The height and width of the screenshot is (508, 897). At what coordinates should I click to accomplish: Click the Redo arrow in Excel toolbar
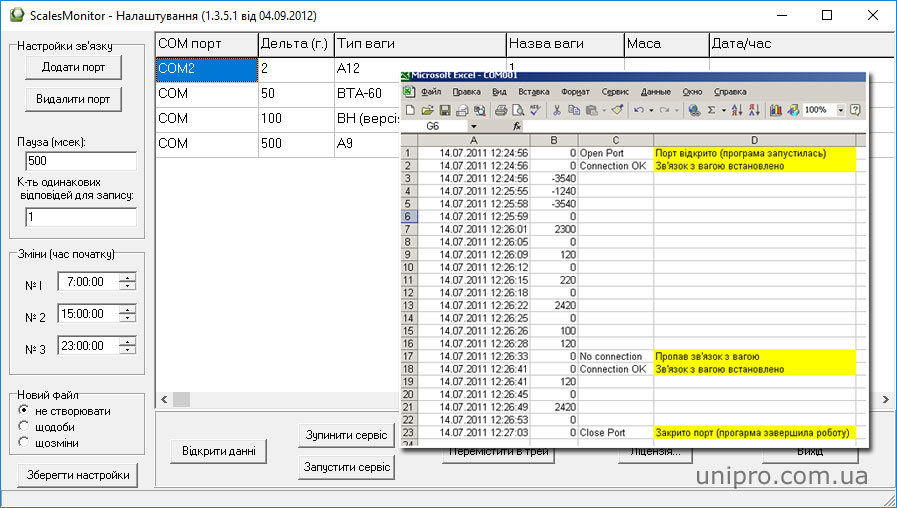[x=664, y=110]
